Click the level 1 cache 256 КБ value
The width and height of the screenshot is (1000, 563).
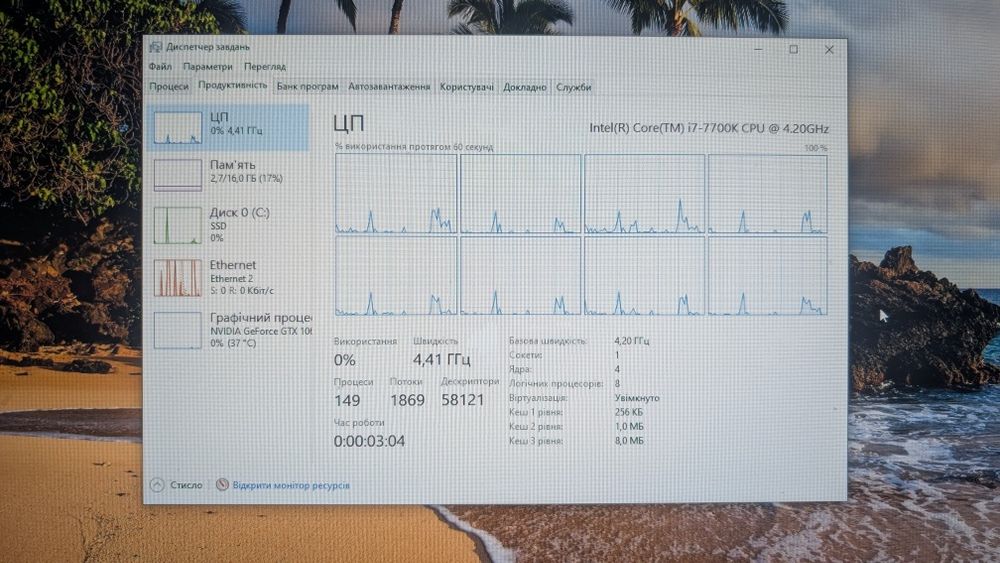coord(629,412)
